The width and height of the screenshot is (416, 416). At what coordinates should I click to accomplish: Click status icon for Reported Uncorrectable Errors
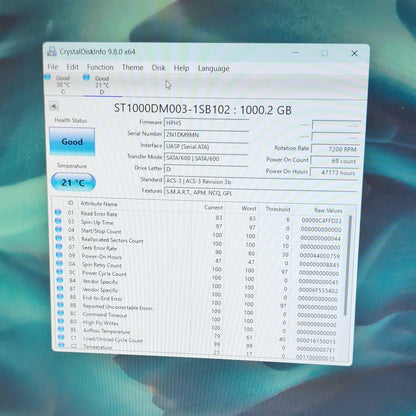coord(60,305)
